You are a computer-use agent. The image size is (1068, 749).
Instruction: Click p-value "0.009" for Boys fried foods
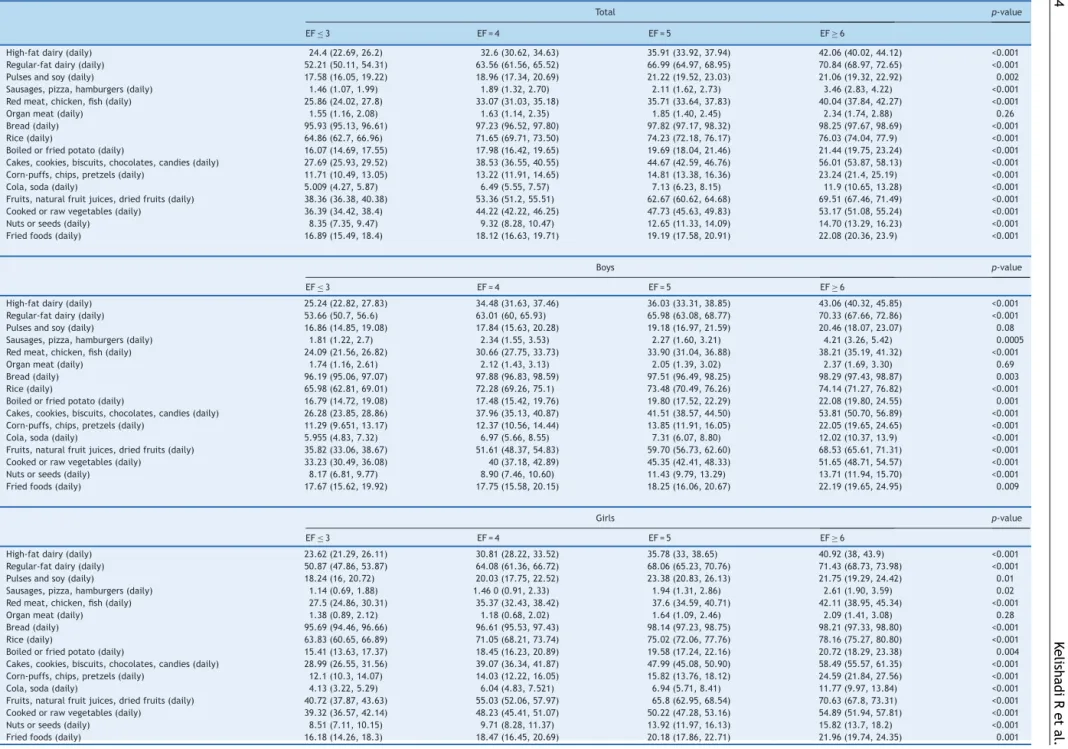(x=1007, y=487)
